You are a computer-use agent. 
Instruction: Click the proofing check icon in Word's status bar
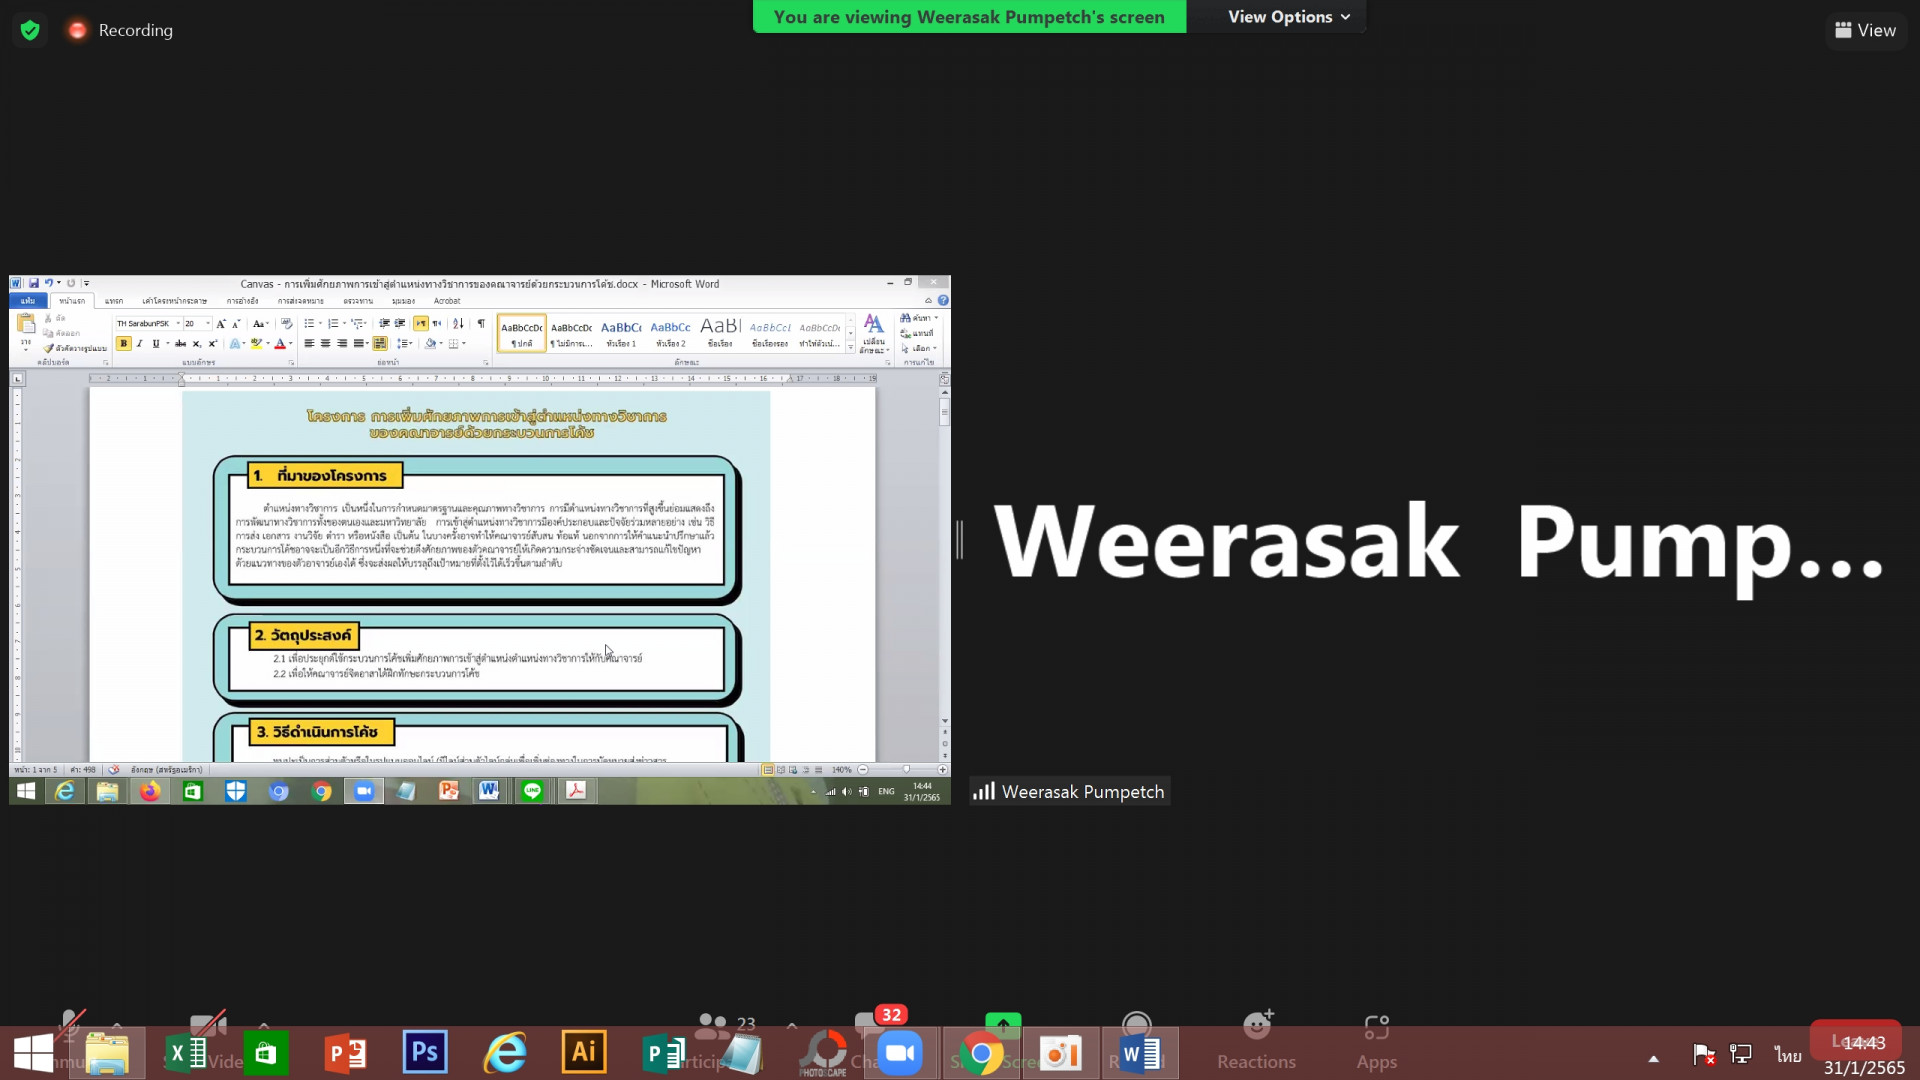pos(114,770)
